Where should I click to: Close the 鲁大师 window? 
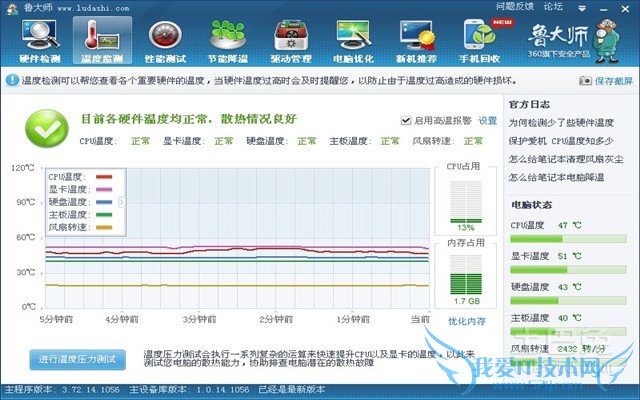(625, 9)
